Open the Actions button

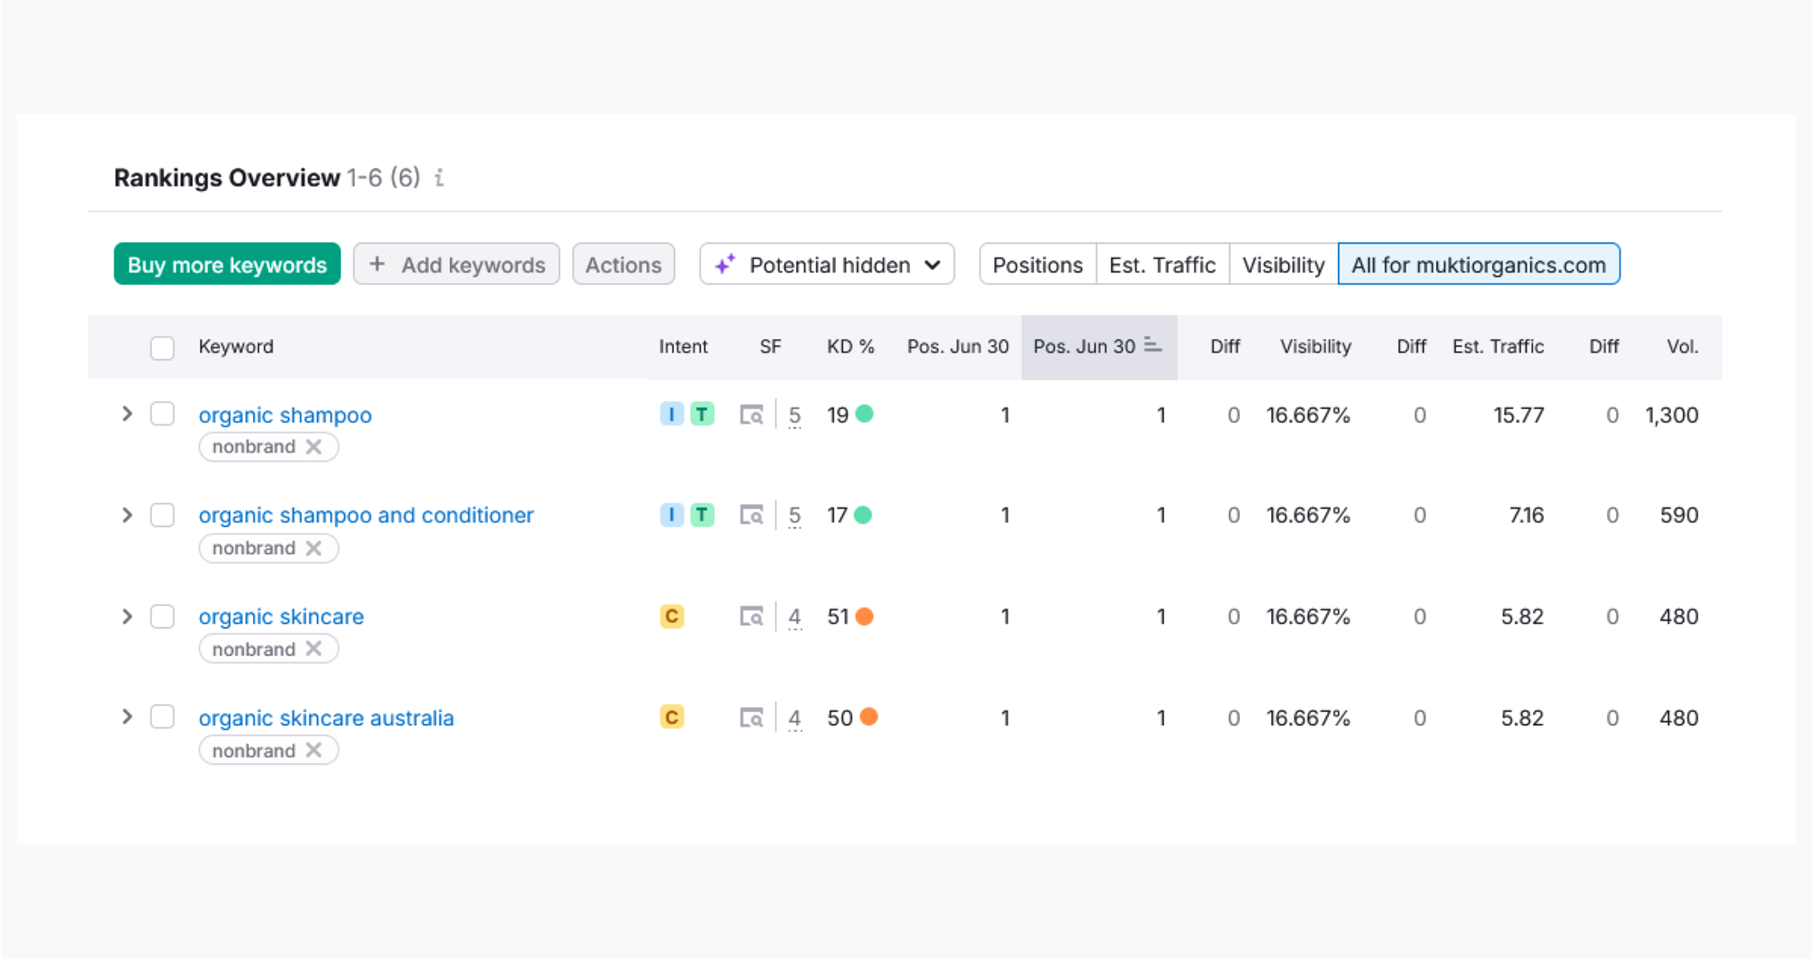coord(624,264)
